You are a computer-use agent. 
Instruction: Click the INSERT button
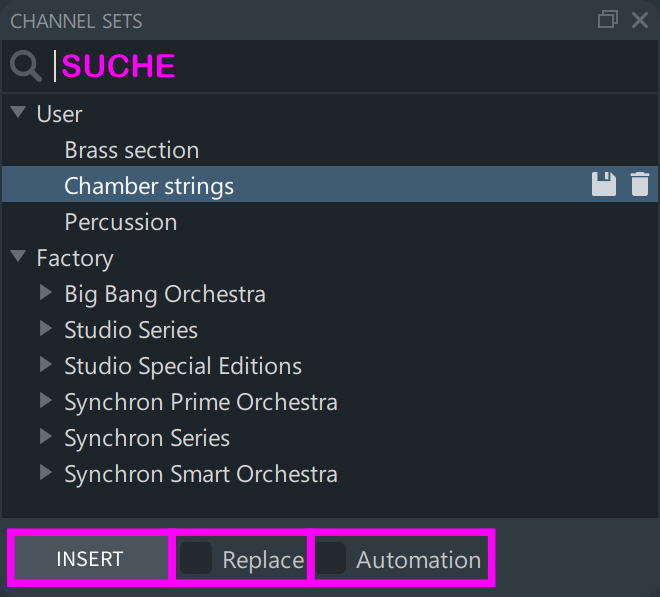pos(90,558)
